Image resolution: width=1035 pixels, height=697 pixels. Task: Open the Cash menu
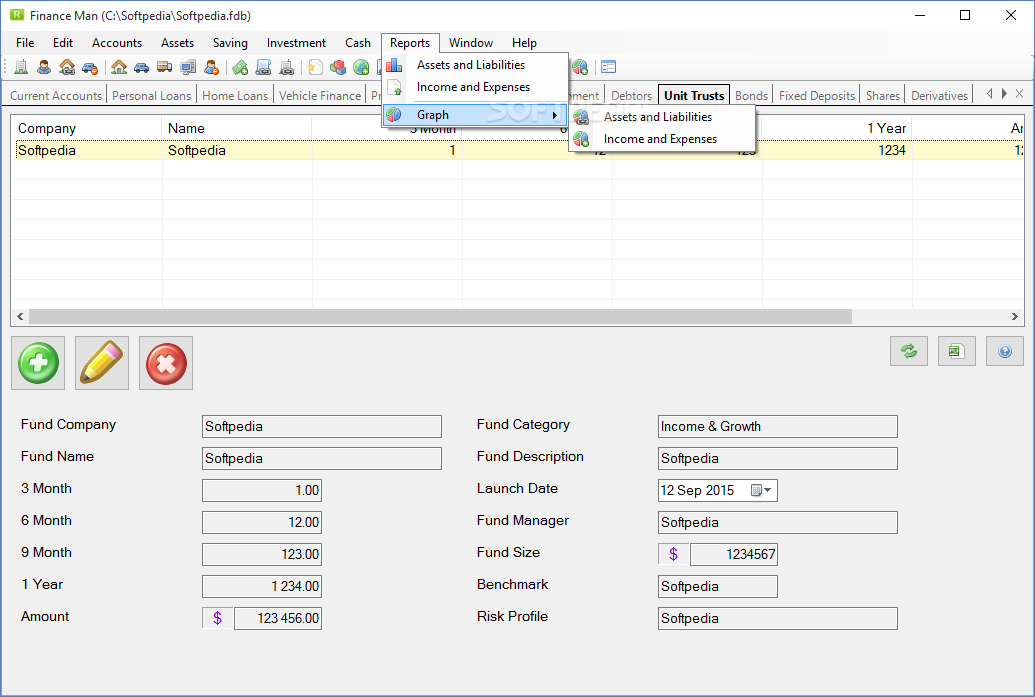coord(358,43)
